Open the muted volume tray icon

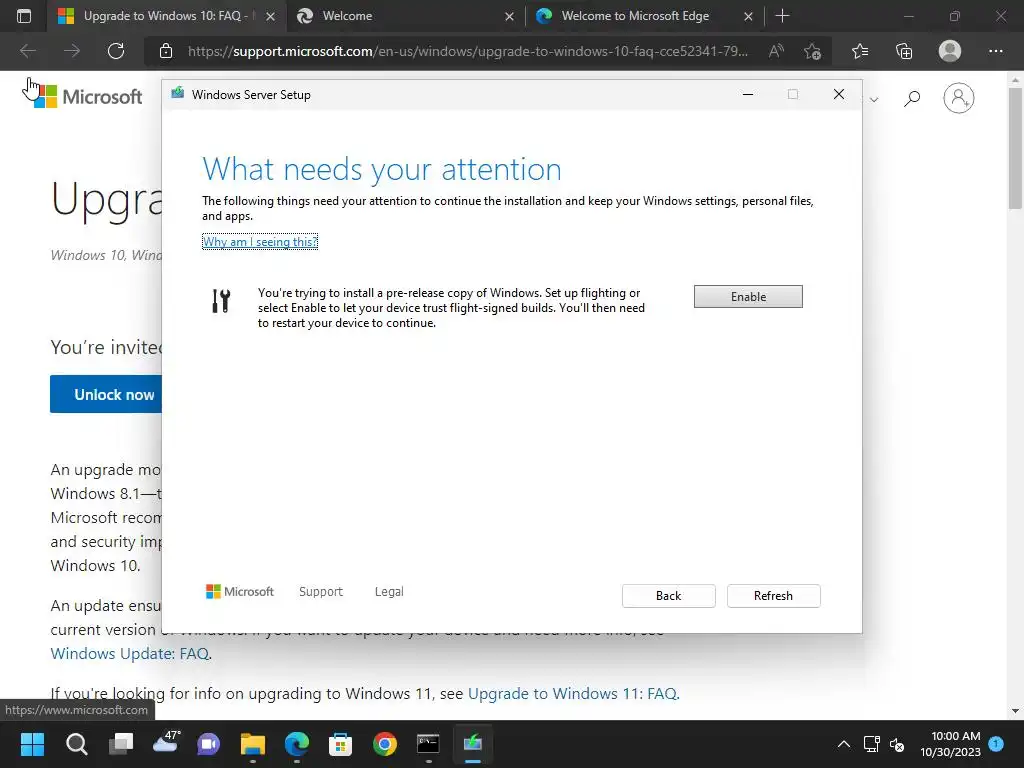897,744
